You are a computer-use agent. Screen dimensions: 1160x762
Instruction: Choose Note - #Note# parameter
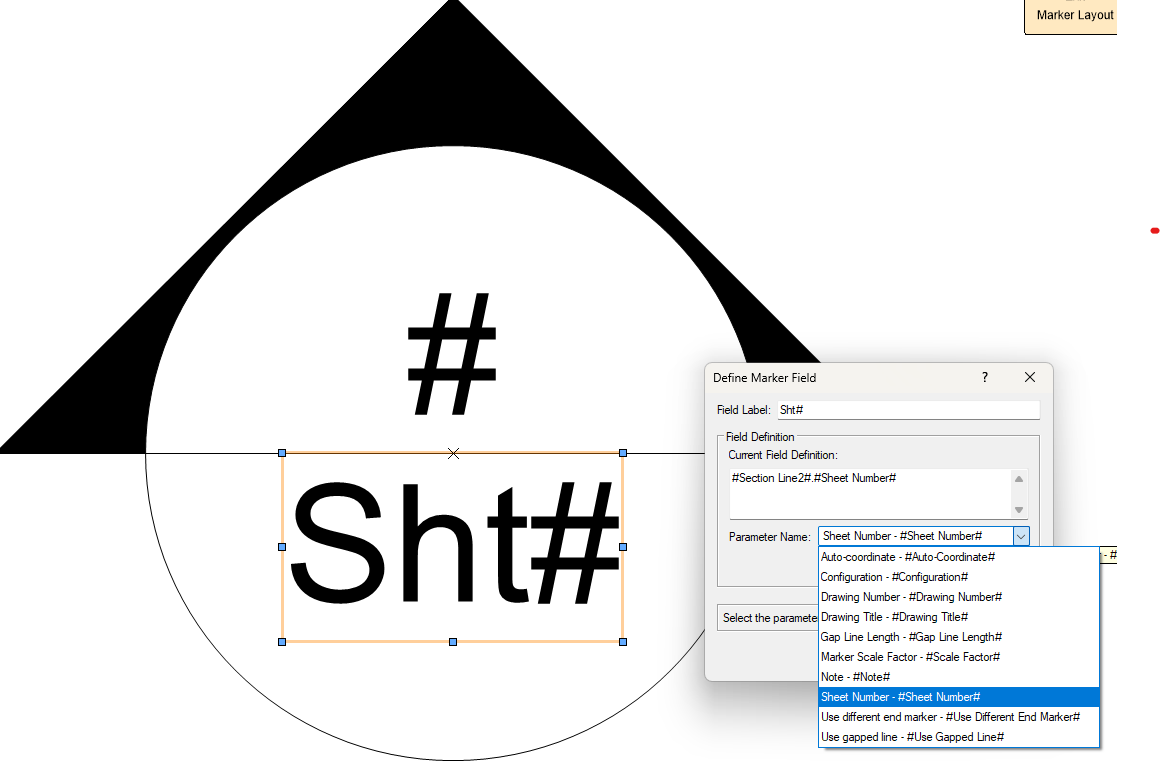coord(855,676)
